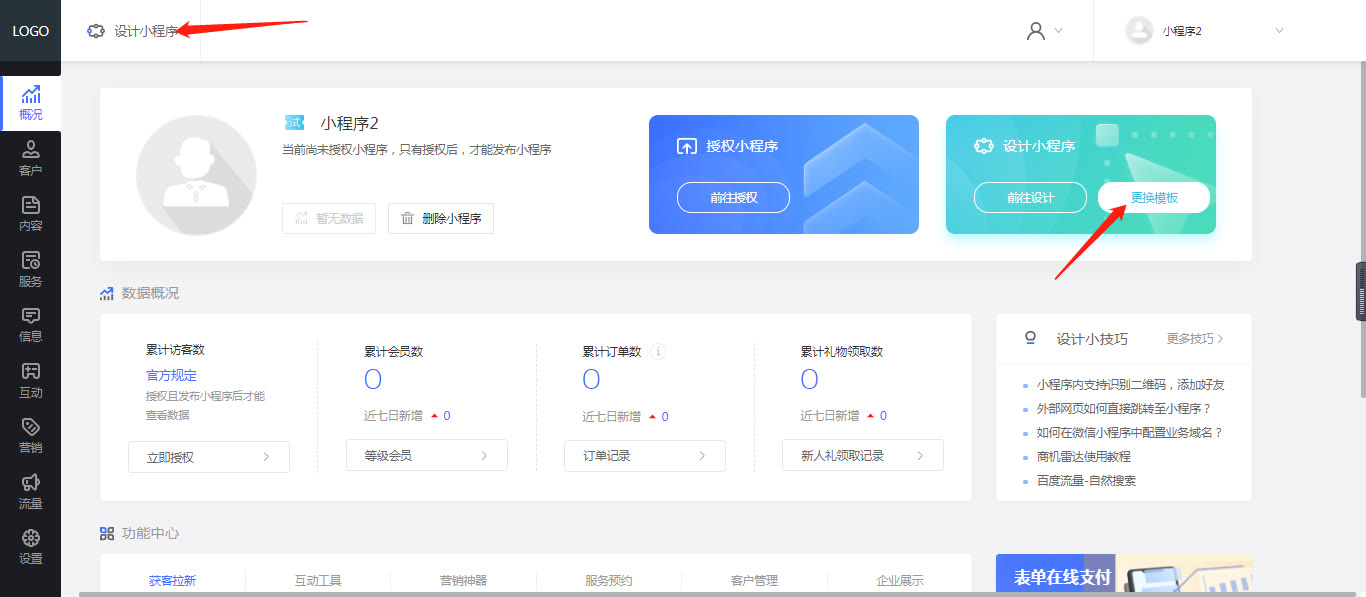Go to the 服务 services sidebar icon

coord(30,269)
